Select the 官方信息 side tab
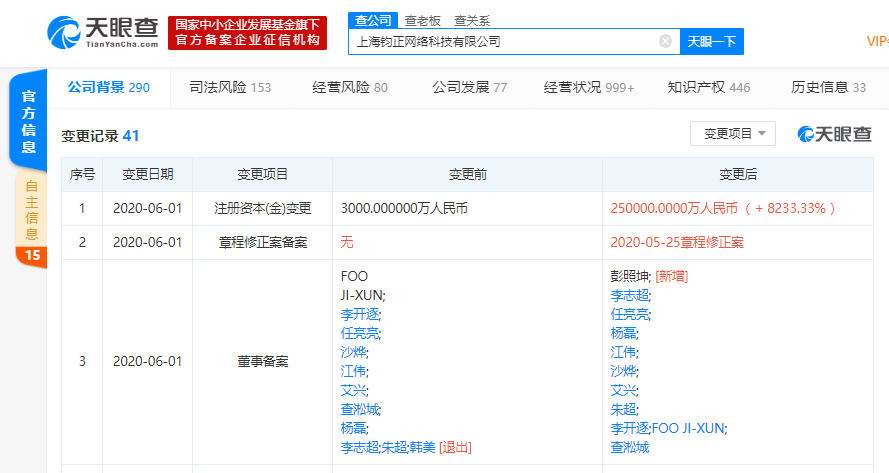This screenshot has width=889, height=473. (x=28, y=121)
